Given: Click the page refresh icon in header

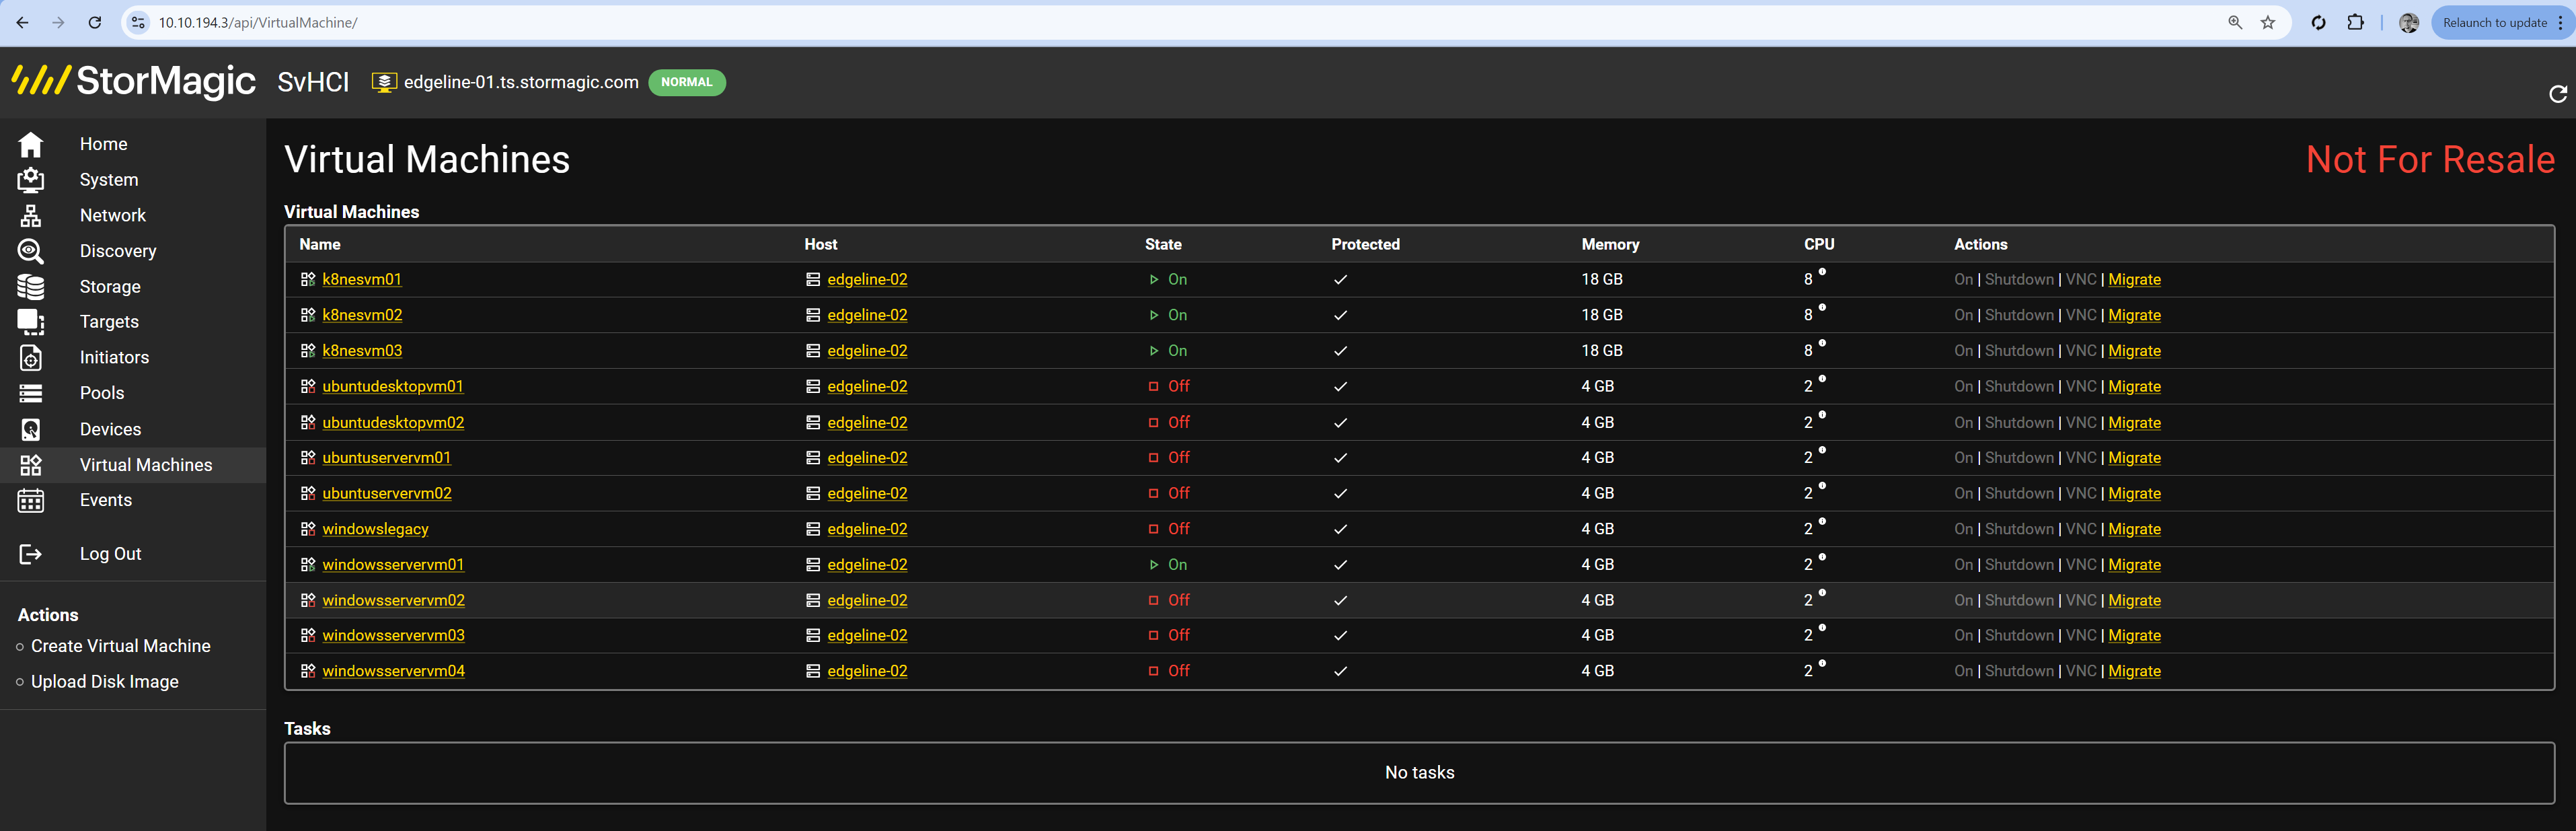Looking at the screenshot, I should point(2557,94).
